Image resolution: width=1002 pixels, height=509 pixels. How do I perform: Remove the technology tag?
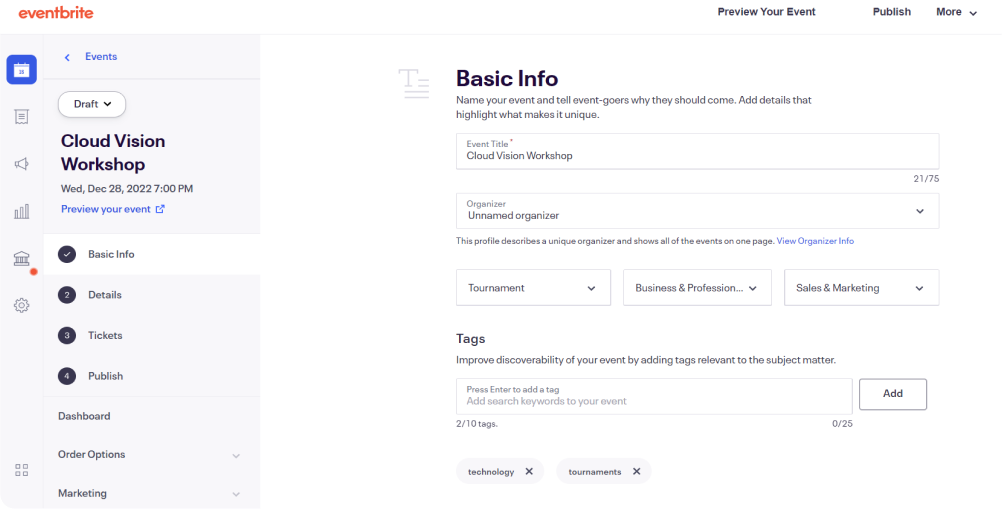[529, 471]
